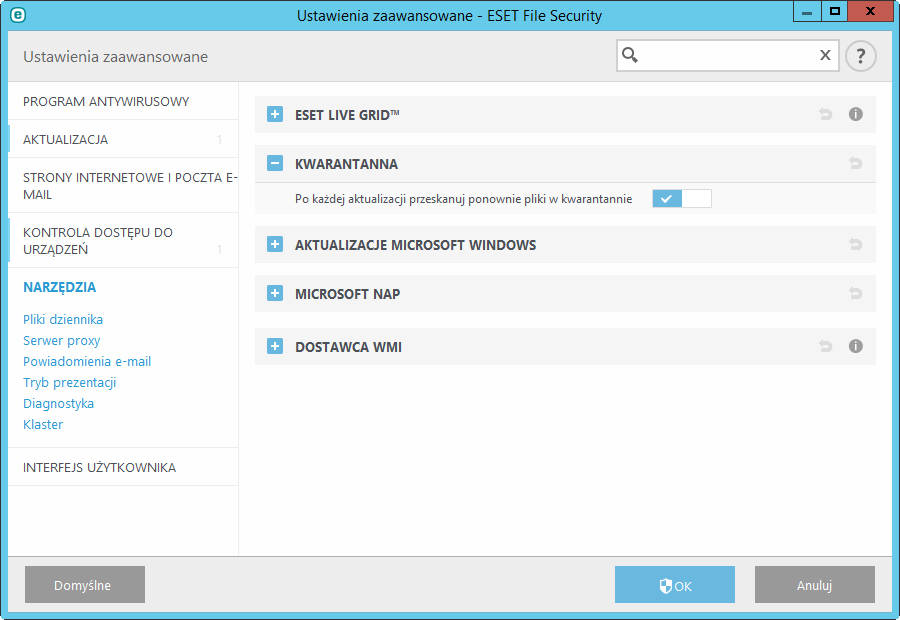
Task: Click the Dostawca WMI section title
Action: 348,347
